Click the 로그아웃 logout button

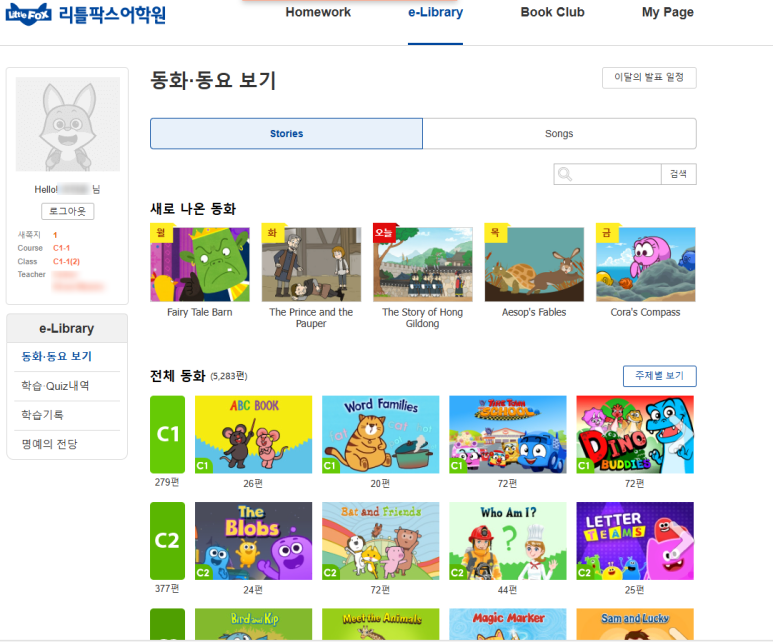(x=68, y=212)
